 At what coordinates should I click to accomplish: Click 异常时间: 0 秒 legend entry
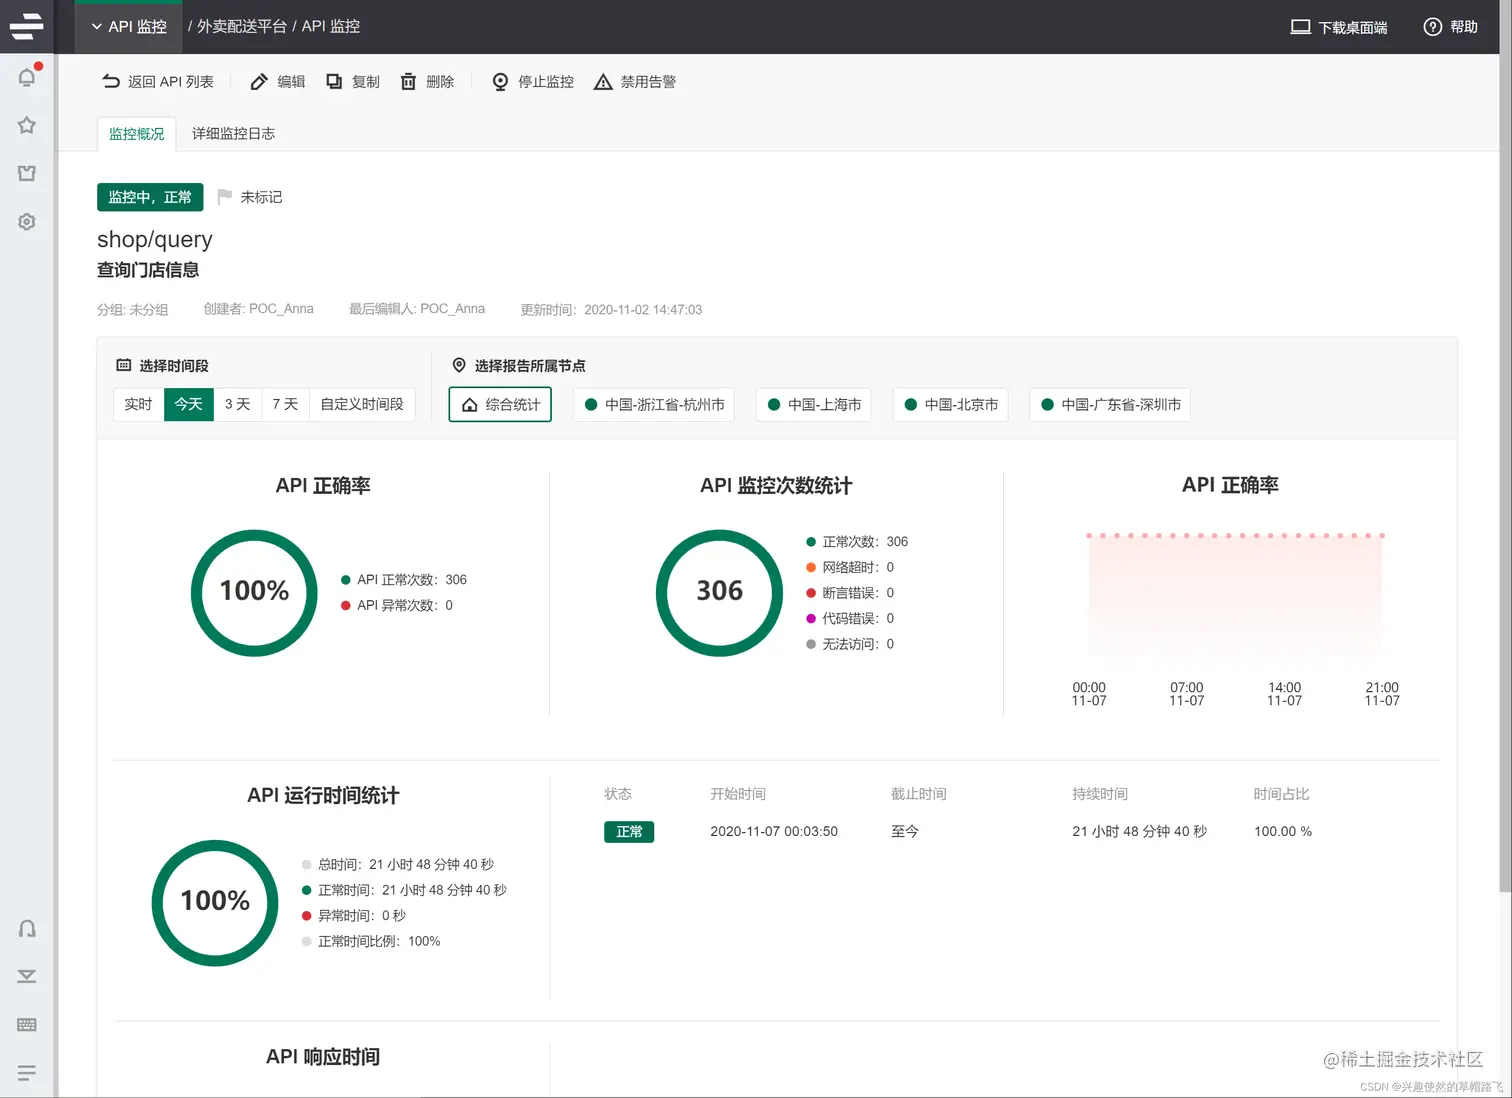tap(354, 916)
